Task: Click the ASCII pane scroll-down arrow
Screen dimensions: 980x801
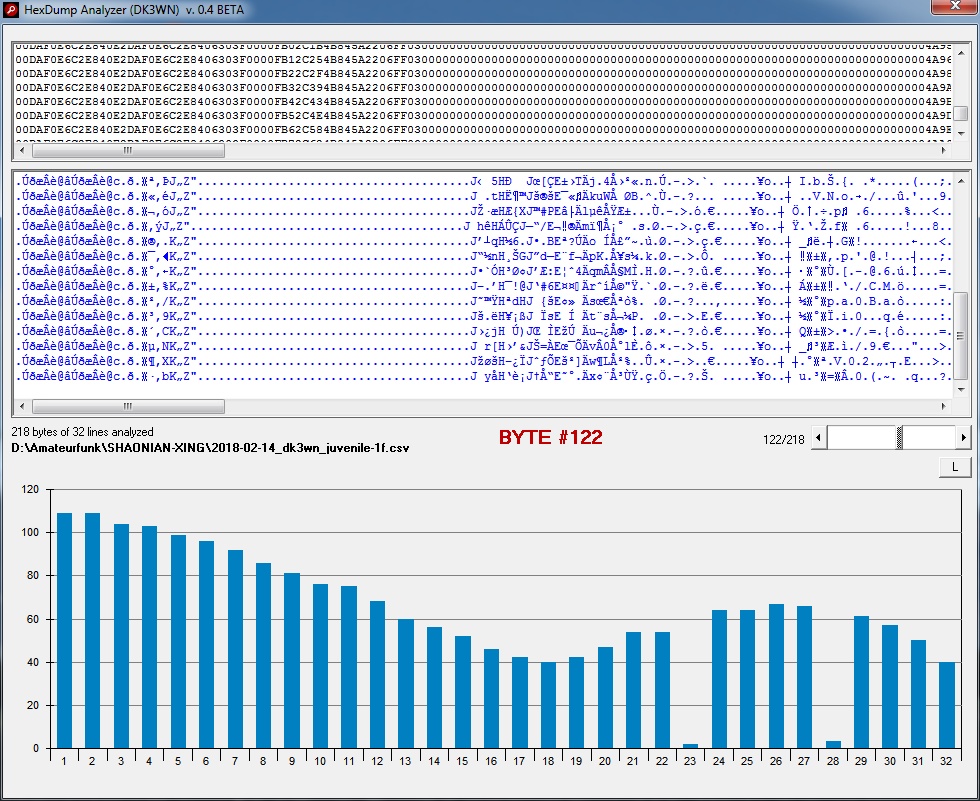Action: click(x=961, y=389)
